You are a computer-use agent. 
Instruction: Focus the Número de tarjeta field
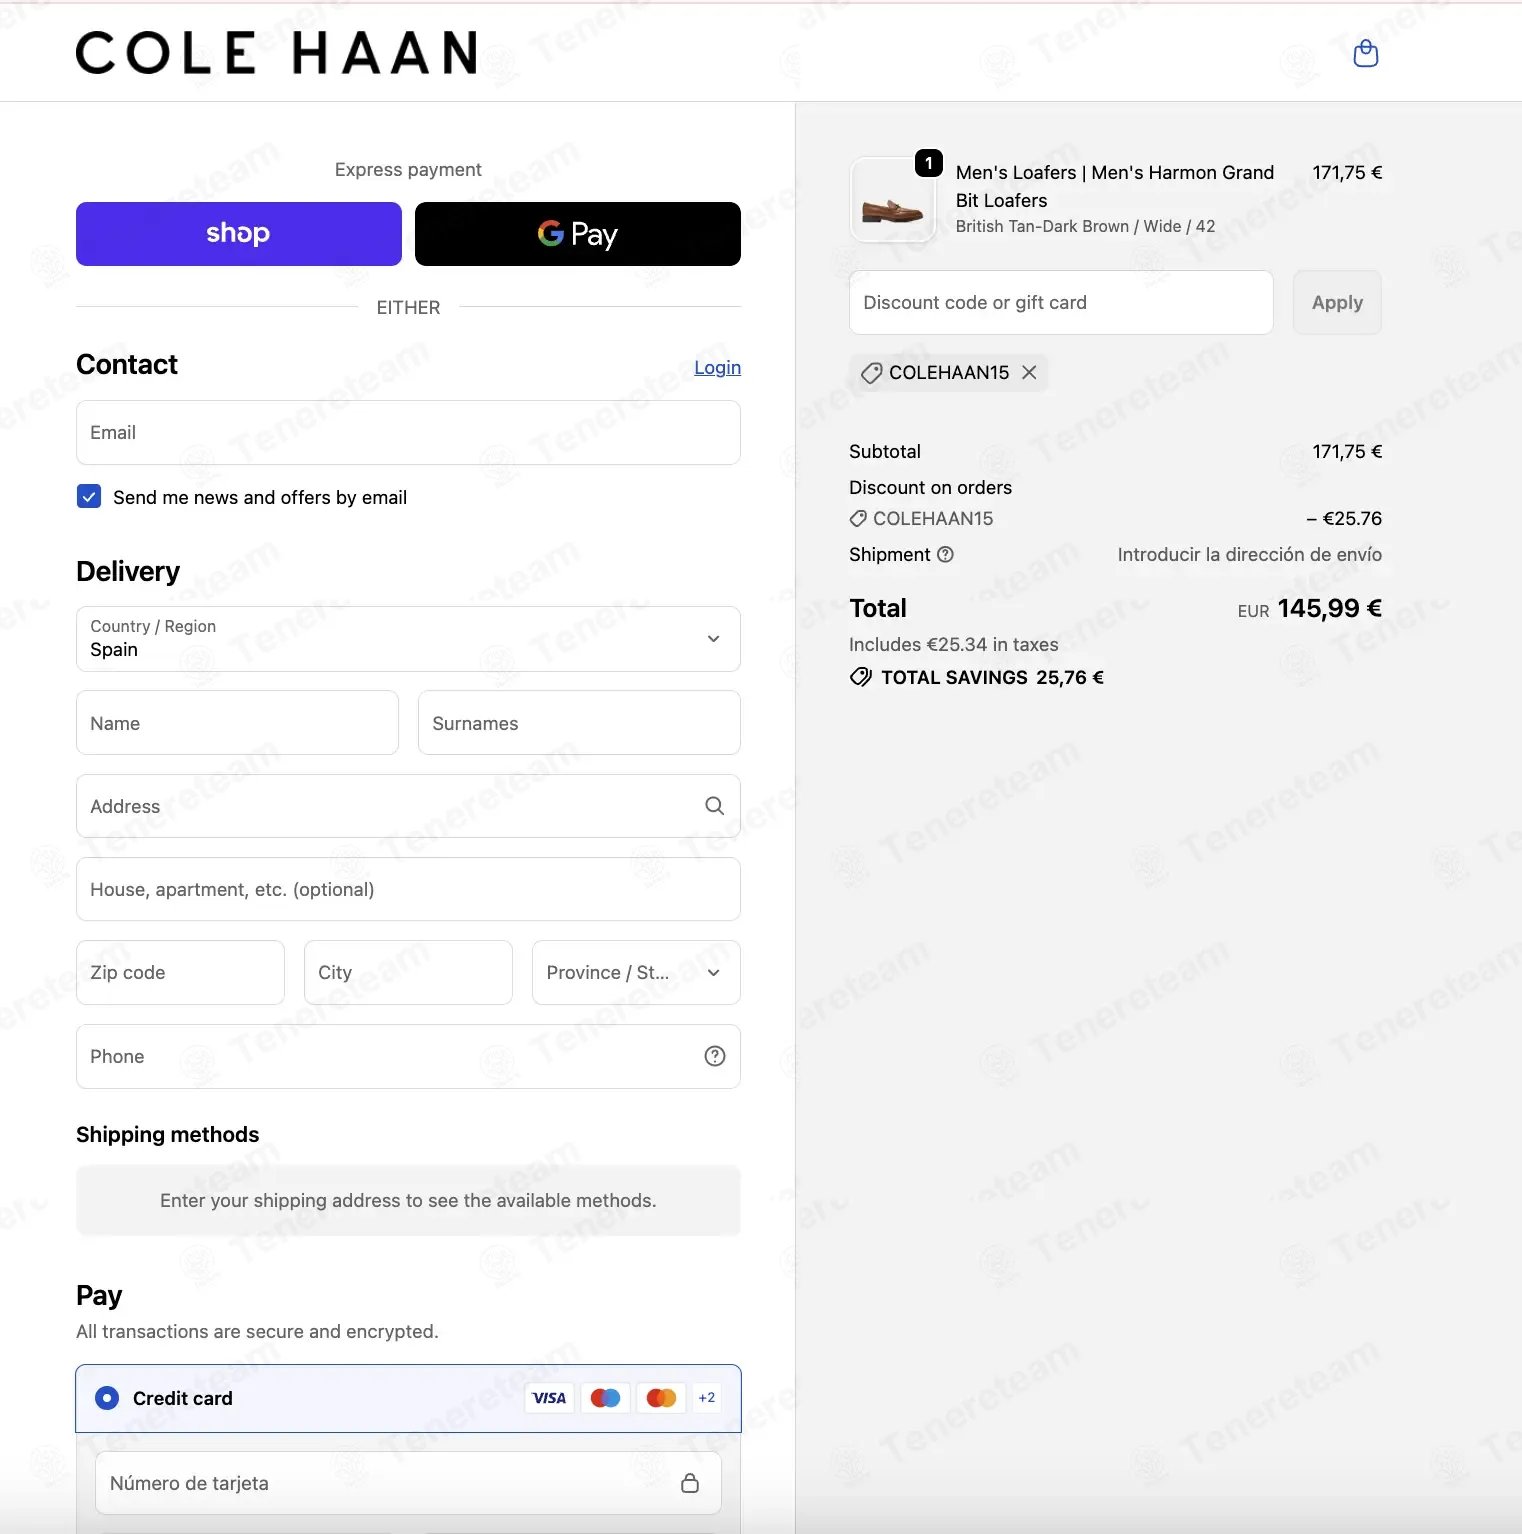[x=408, y=1483]
